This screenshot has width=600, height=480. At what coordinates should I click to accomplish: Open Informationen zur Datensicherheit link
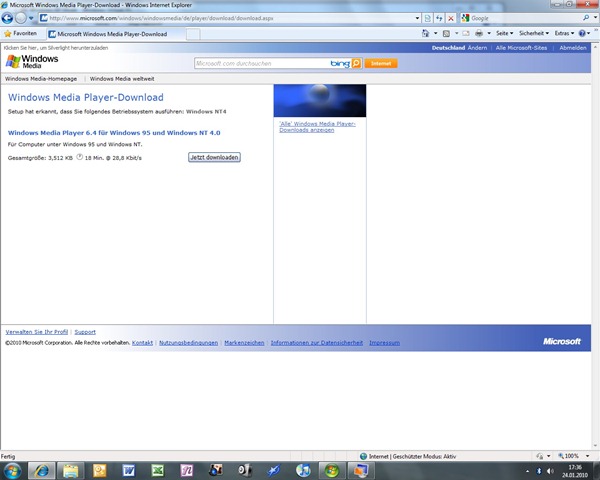pyautogui.click(x=317, y=343)
